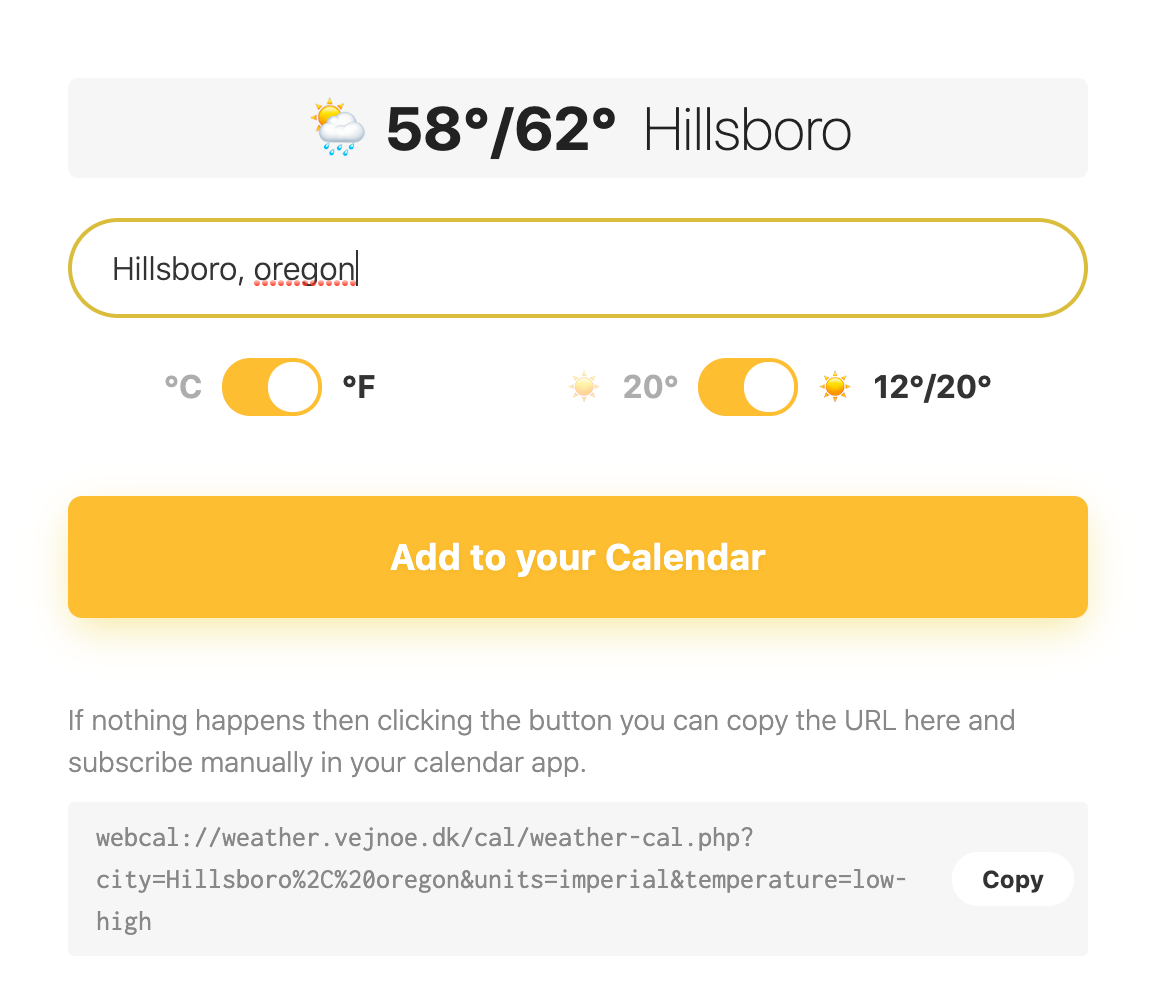Click the faded sun icon beside 20°
The height and width of the screenshot is (1002, 1160).
(x=584, y=386)
